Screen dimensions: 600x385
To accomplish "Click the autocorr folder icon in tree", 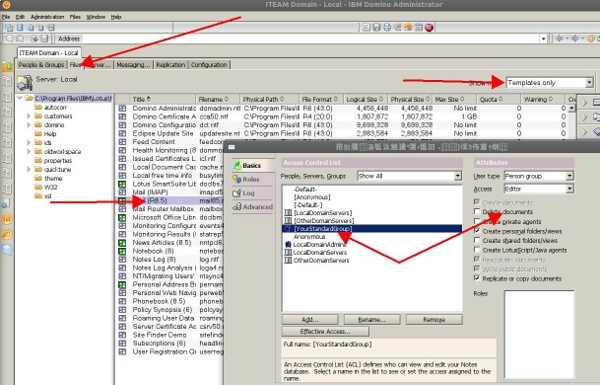I will pyautogui.click(x=38, y=107).
